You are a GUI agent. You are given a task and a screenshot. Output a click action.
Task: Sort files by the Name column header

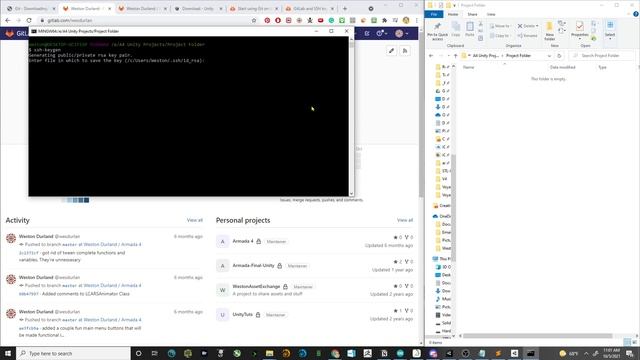[x=468, y=67]
